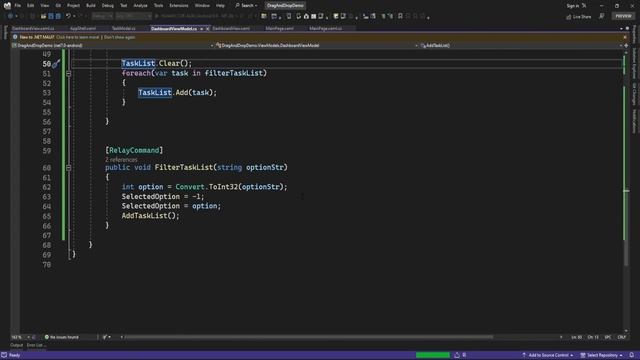Open the Error List panel tab

point(37,345)
